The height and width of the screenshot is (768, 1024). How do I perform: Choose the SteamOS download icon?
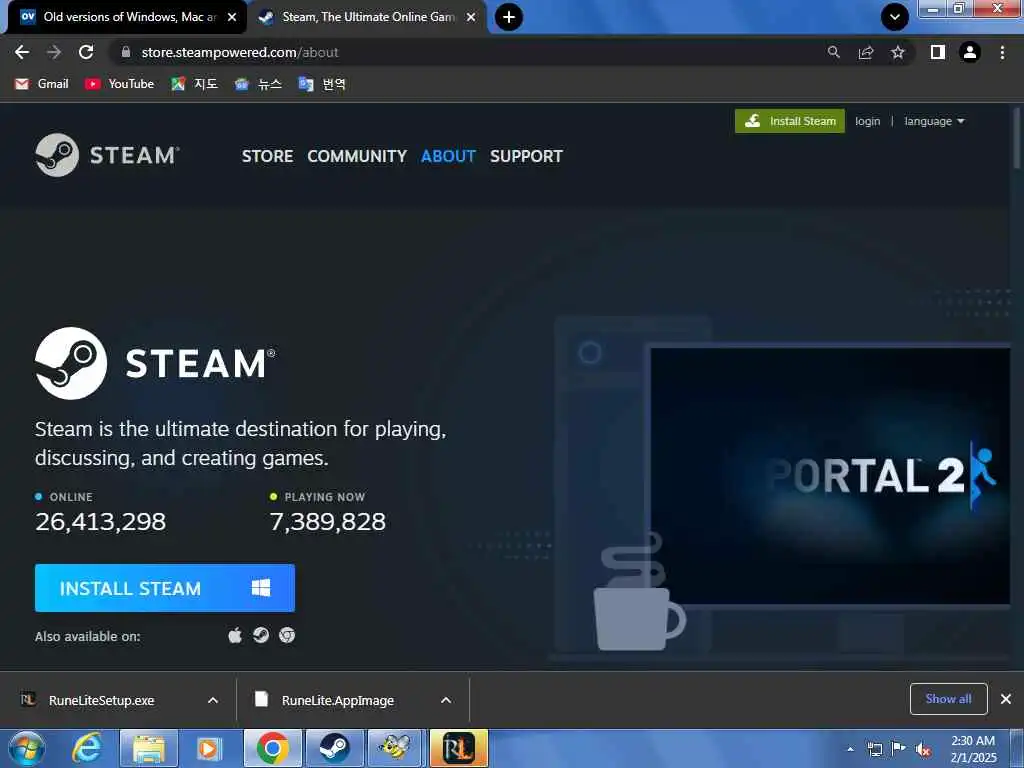click(261, 635)
